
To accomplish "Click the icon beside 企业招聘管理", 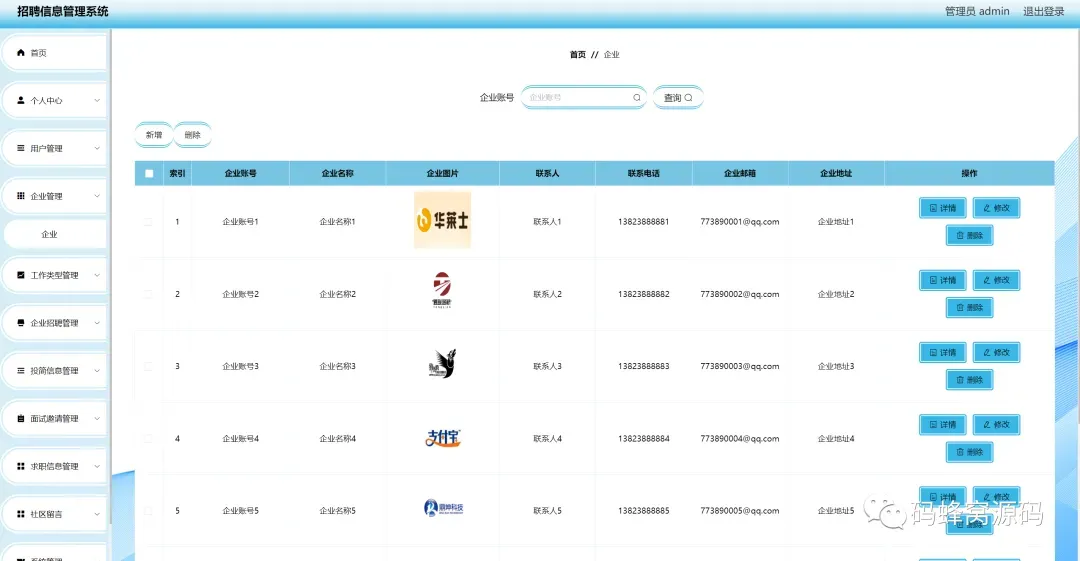I will pos(21,323).
